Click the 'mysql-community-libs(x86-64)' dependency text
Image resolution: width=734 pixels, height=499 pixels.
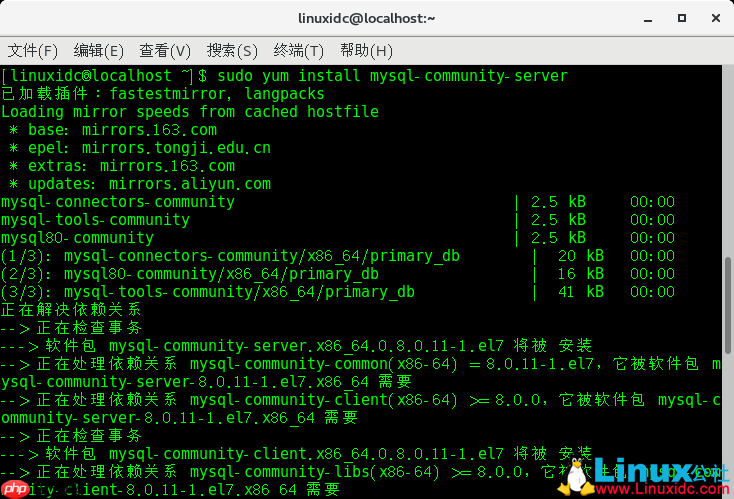click(315, 472)
